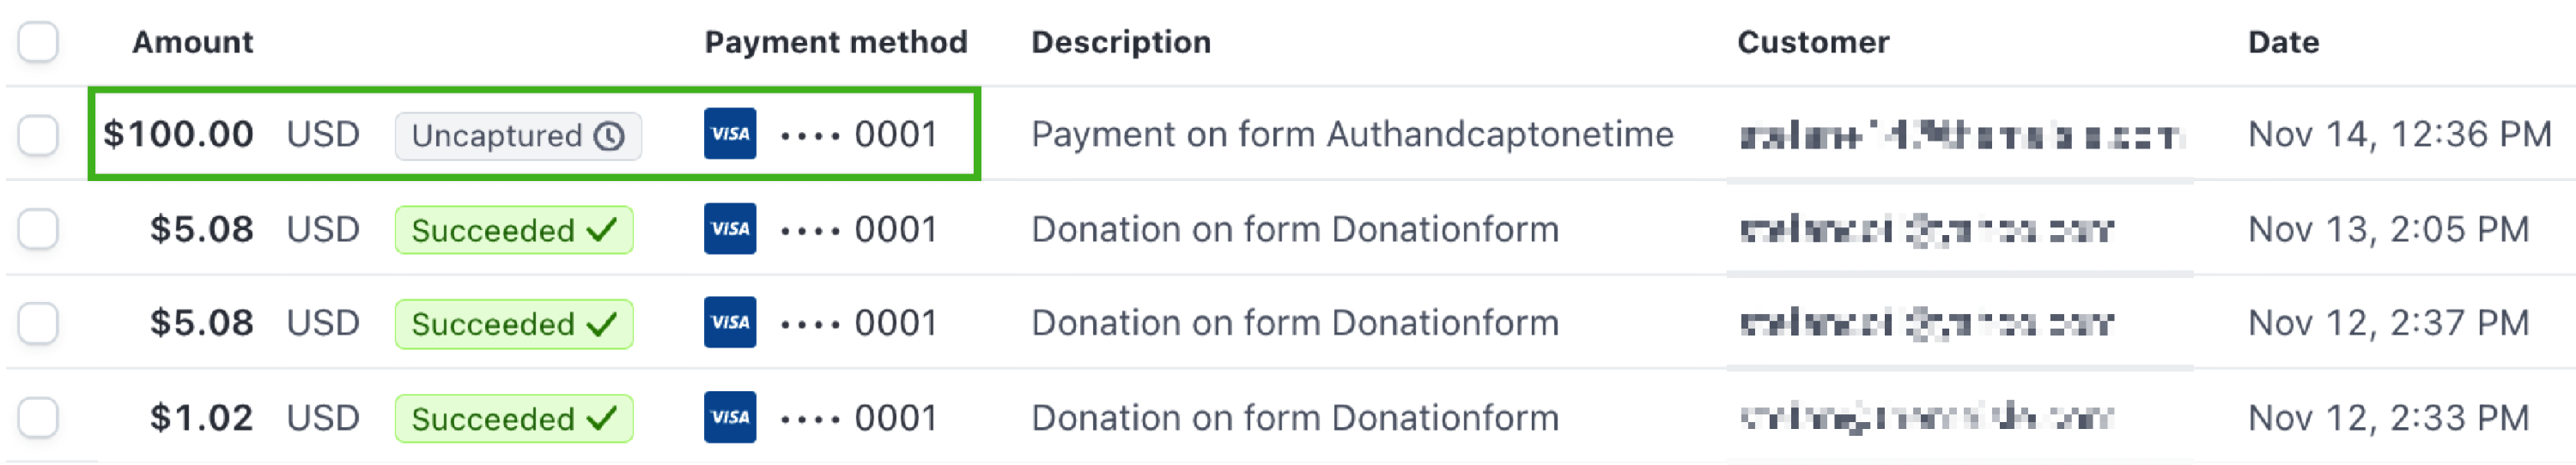Screen dimensions: 2576x465
Task: Toggle the select-all checkbox in the header
Action: pyautogui.click(x=38, y=42)
